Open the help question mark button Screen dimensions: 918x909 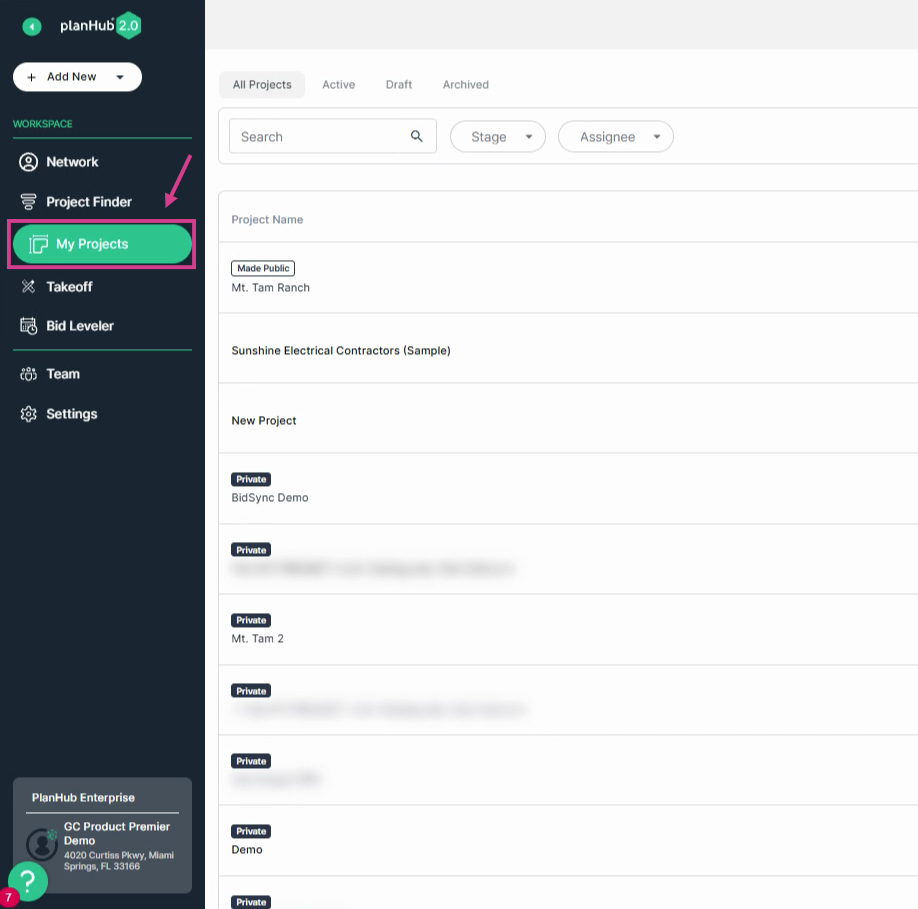pyautogui.click(x=28, y=881)
